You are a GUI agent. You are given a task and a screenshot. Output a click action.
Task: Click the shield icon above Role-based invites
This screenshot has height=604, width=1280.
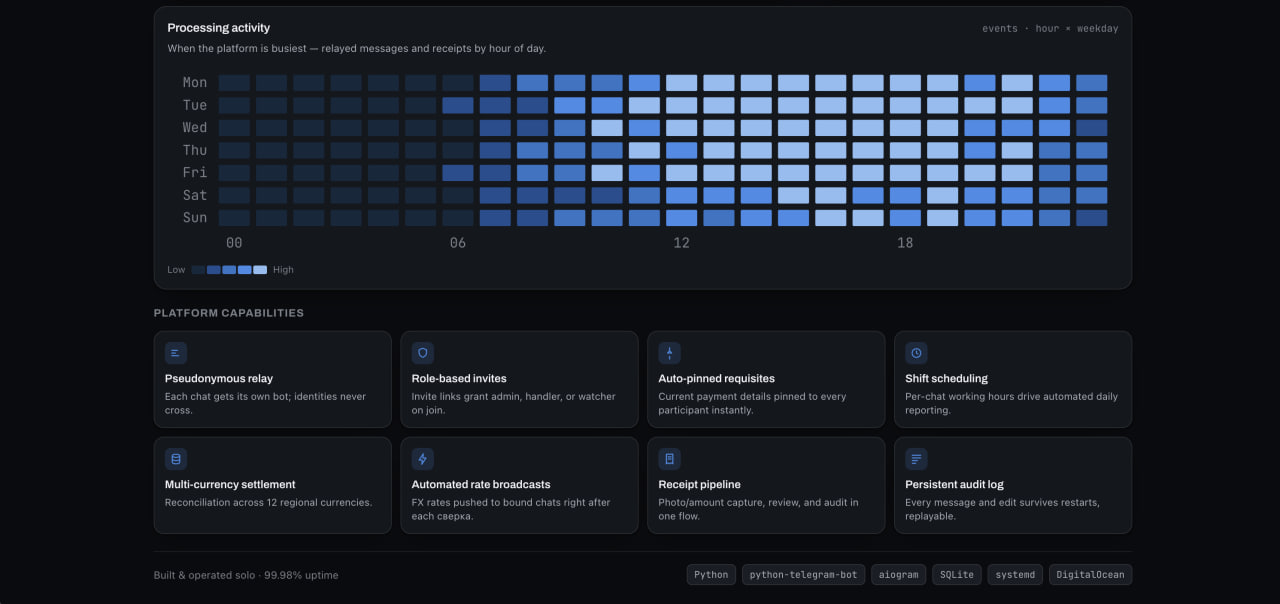point(423,353)
